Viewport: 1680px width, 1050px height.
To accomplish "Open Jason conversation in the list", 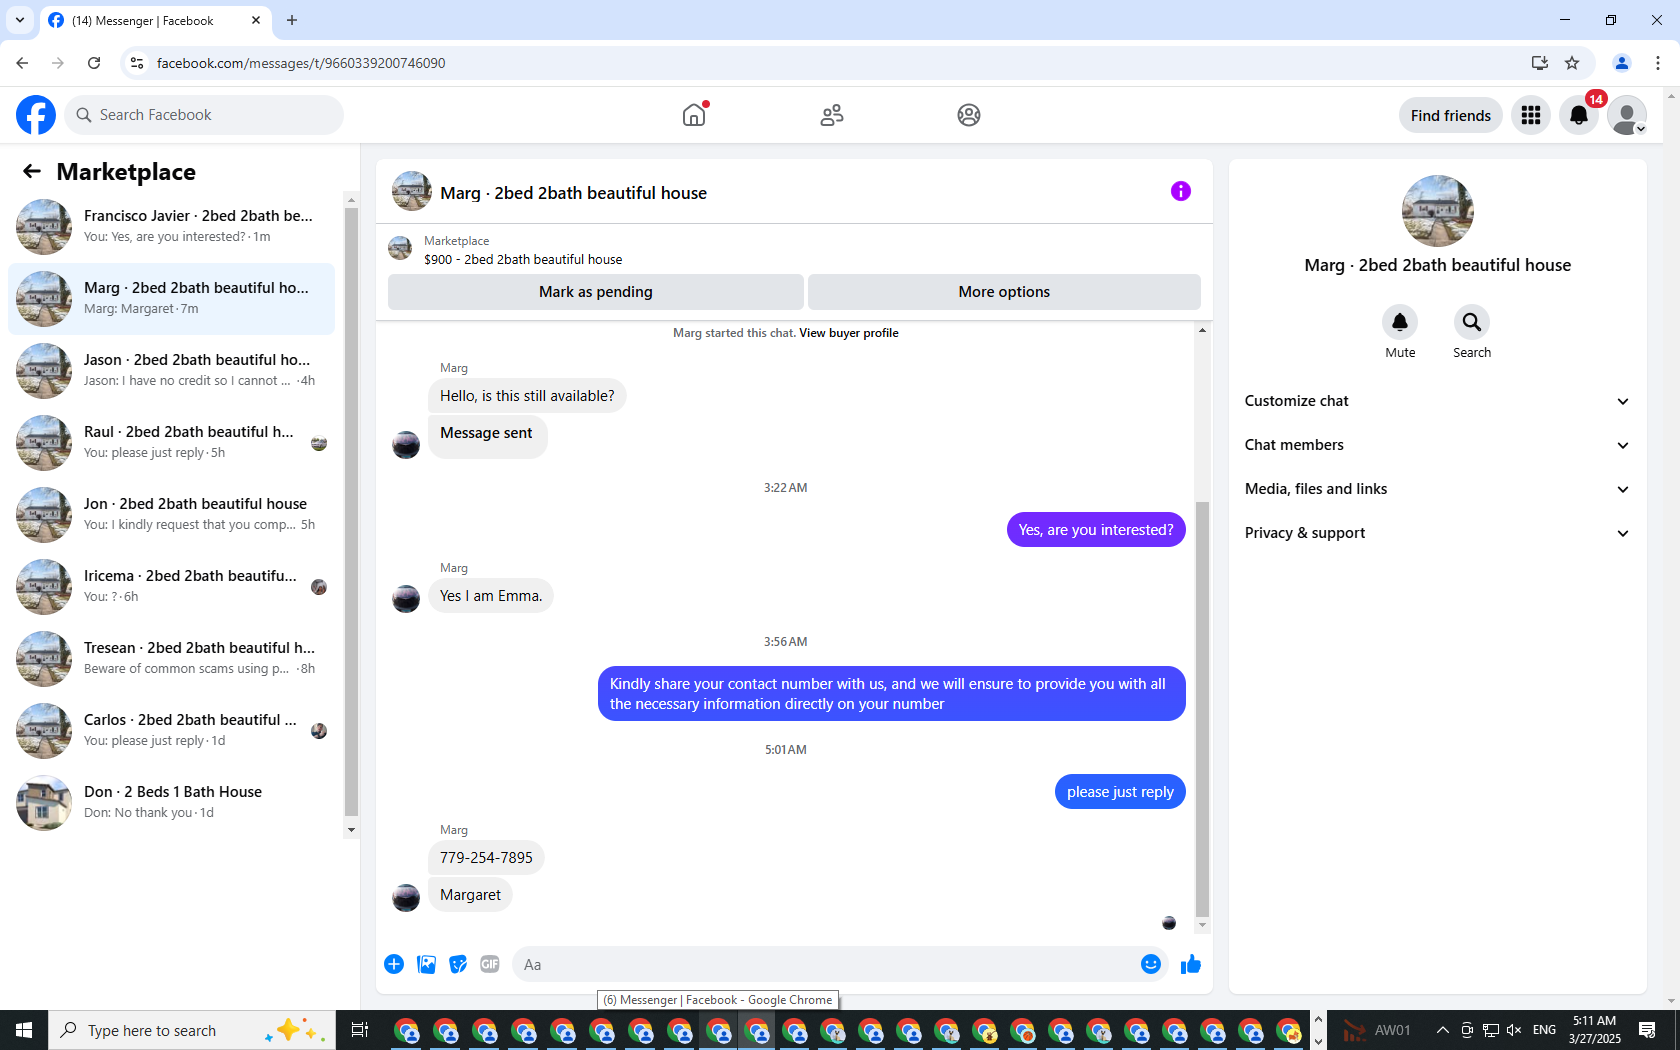I will 172,371.
